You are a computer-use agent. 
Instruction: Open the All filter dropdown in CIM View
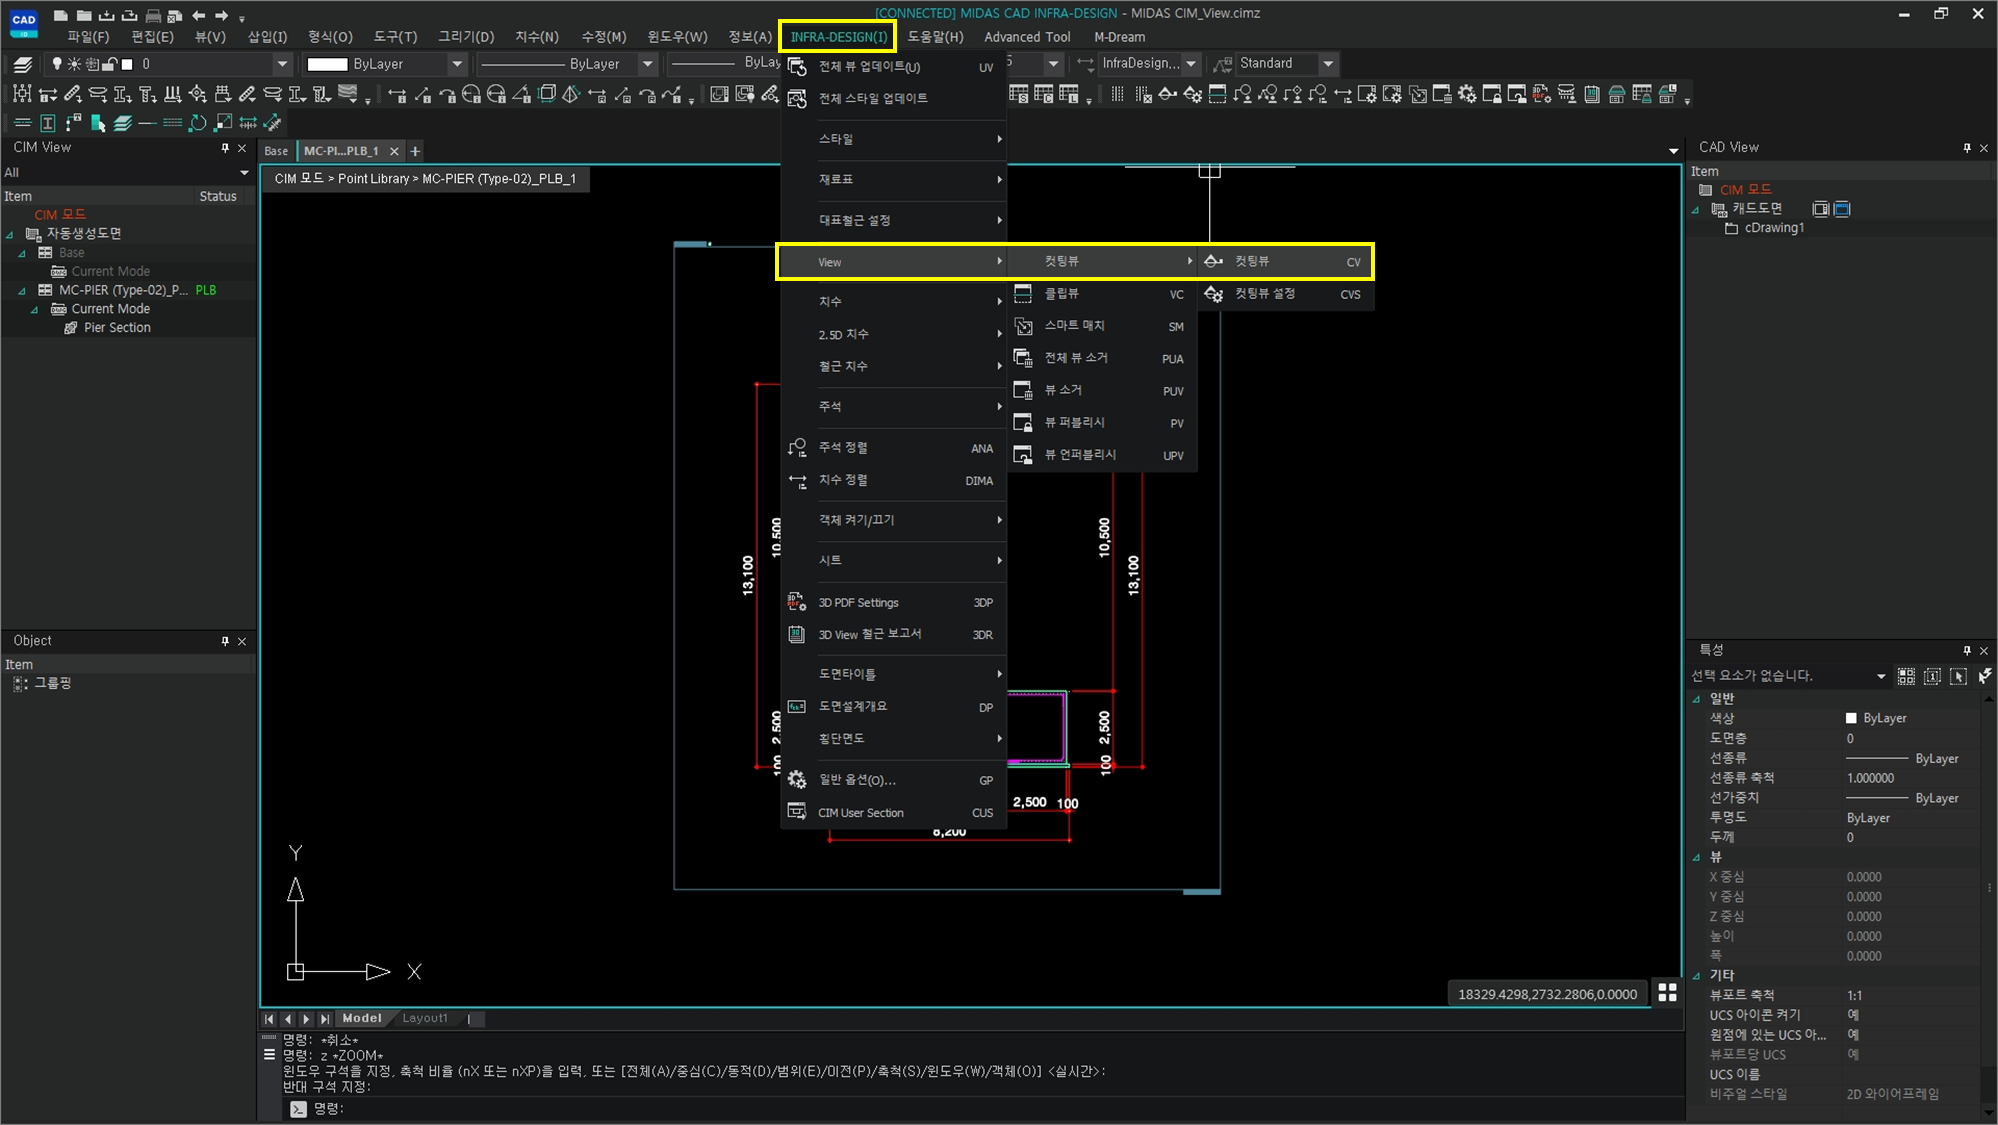[244, 172]
